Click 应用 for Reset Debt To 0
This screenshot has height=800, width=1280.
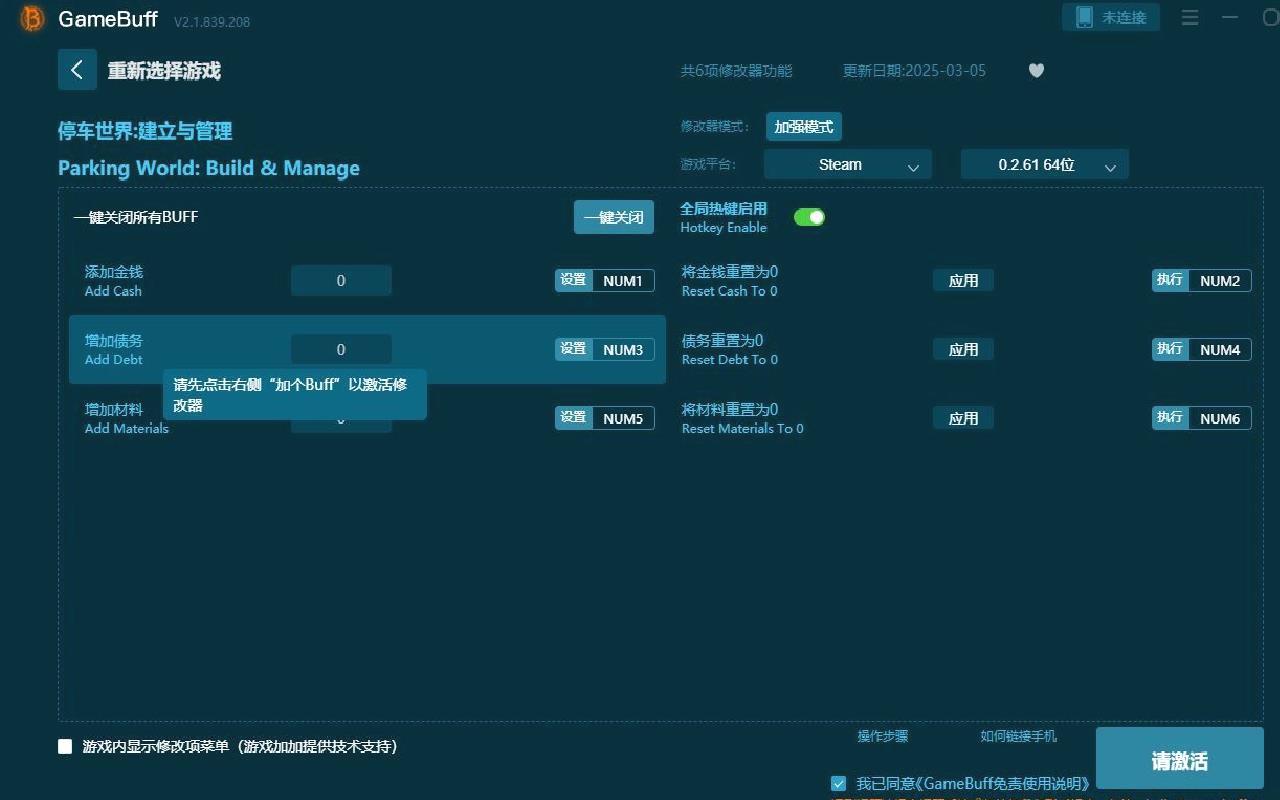pos(963,349)
